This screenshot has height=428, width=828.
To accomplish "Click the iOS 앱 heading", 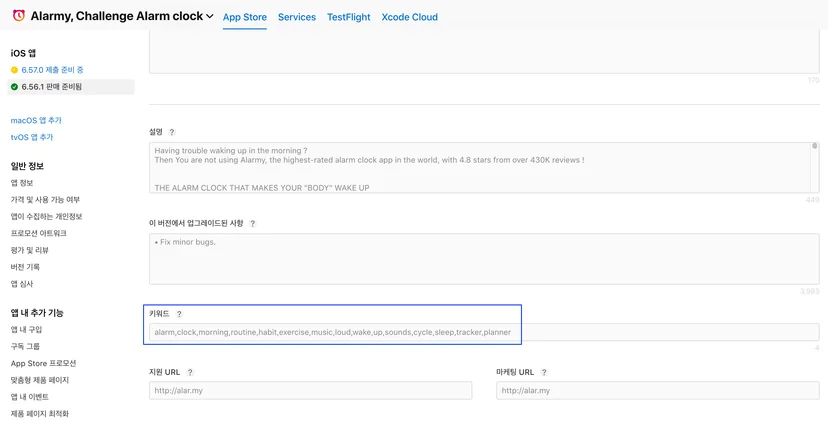I will (23, 53).
